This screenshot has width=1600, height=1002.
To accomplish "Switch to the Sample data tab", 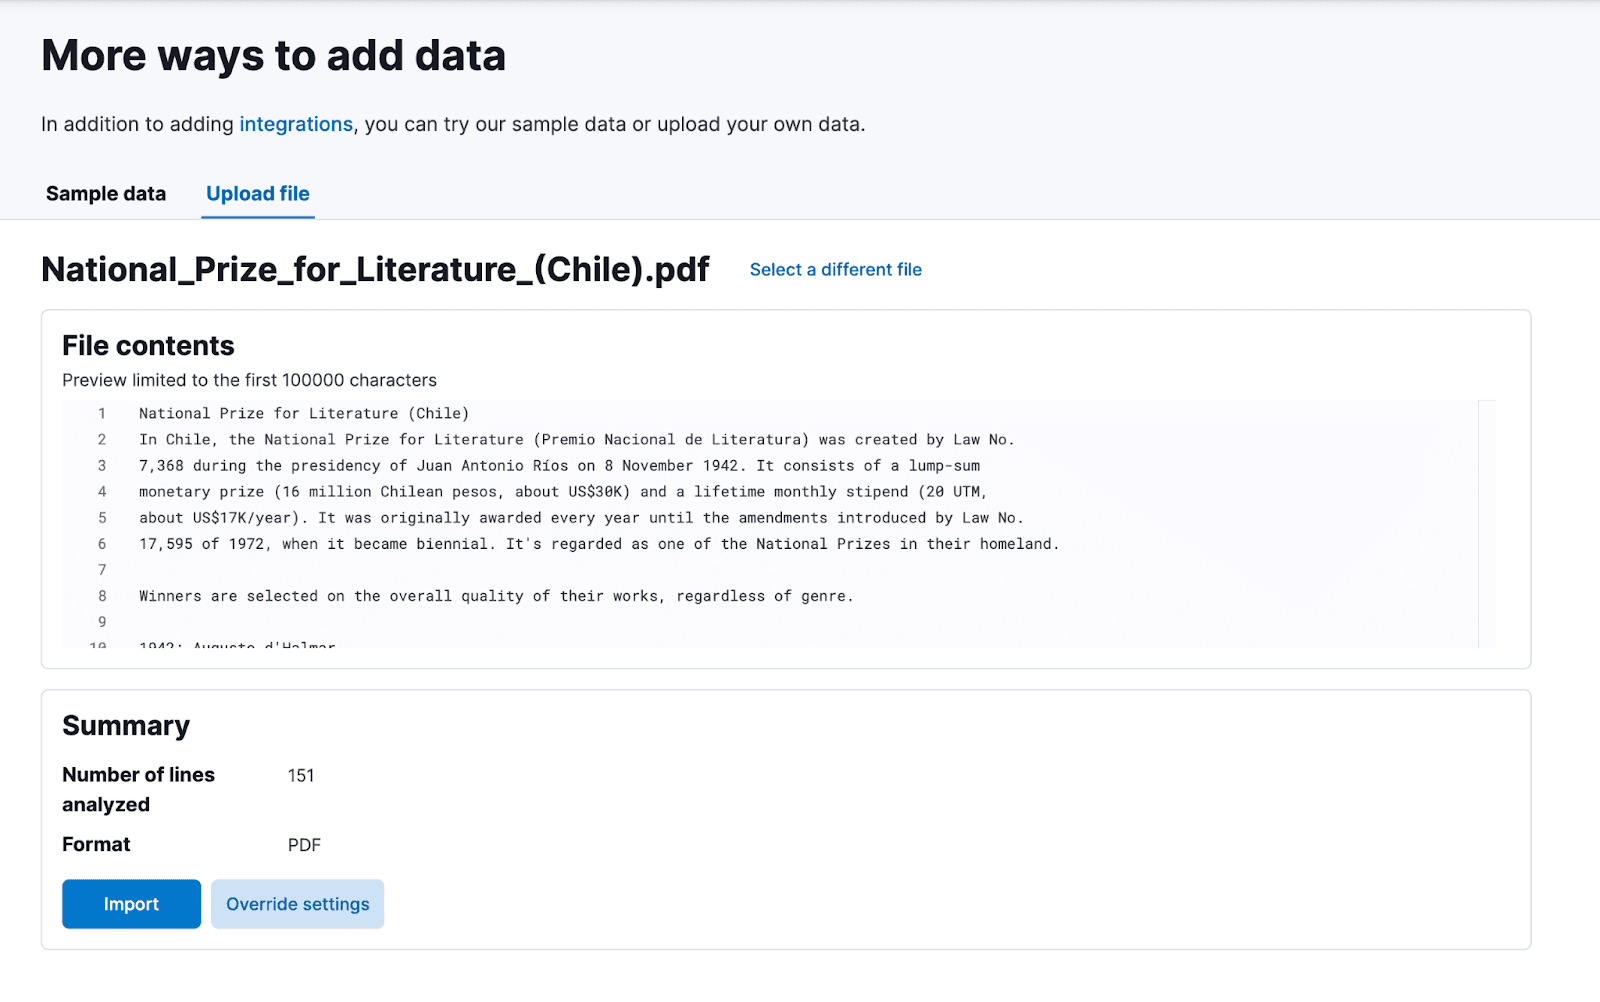I will (105, 193).
